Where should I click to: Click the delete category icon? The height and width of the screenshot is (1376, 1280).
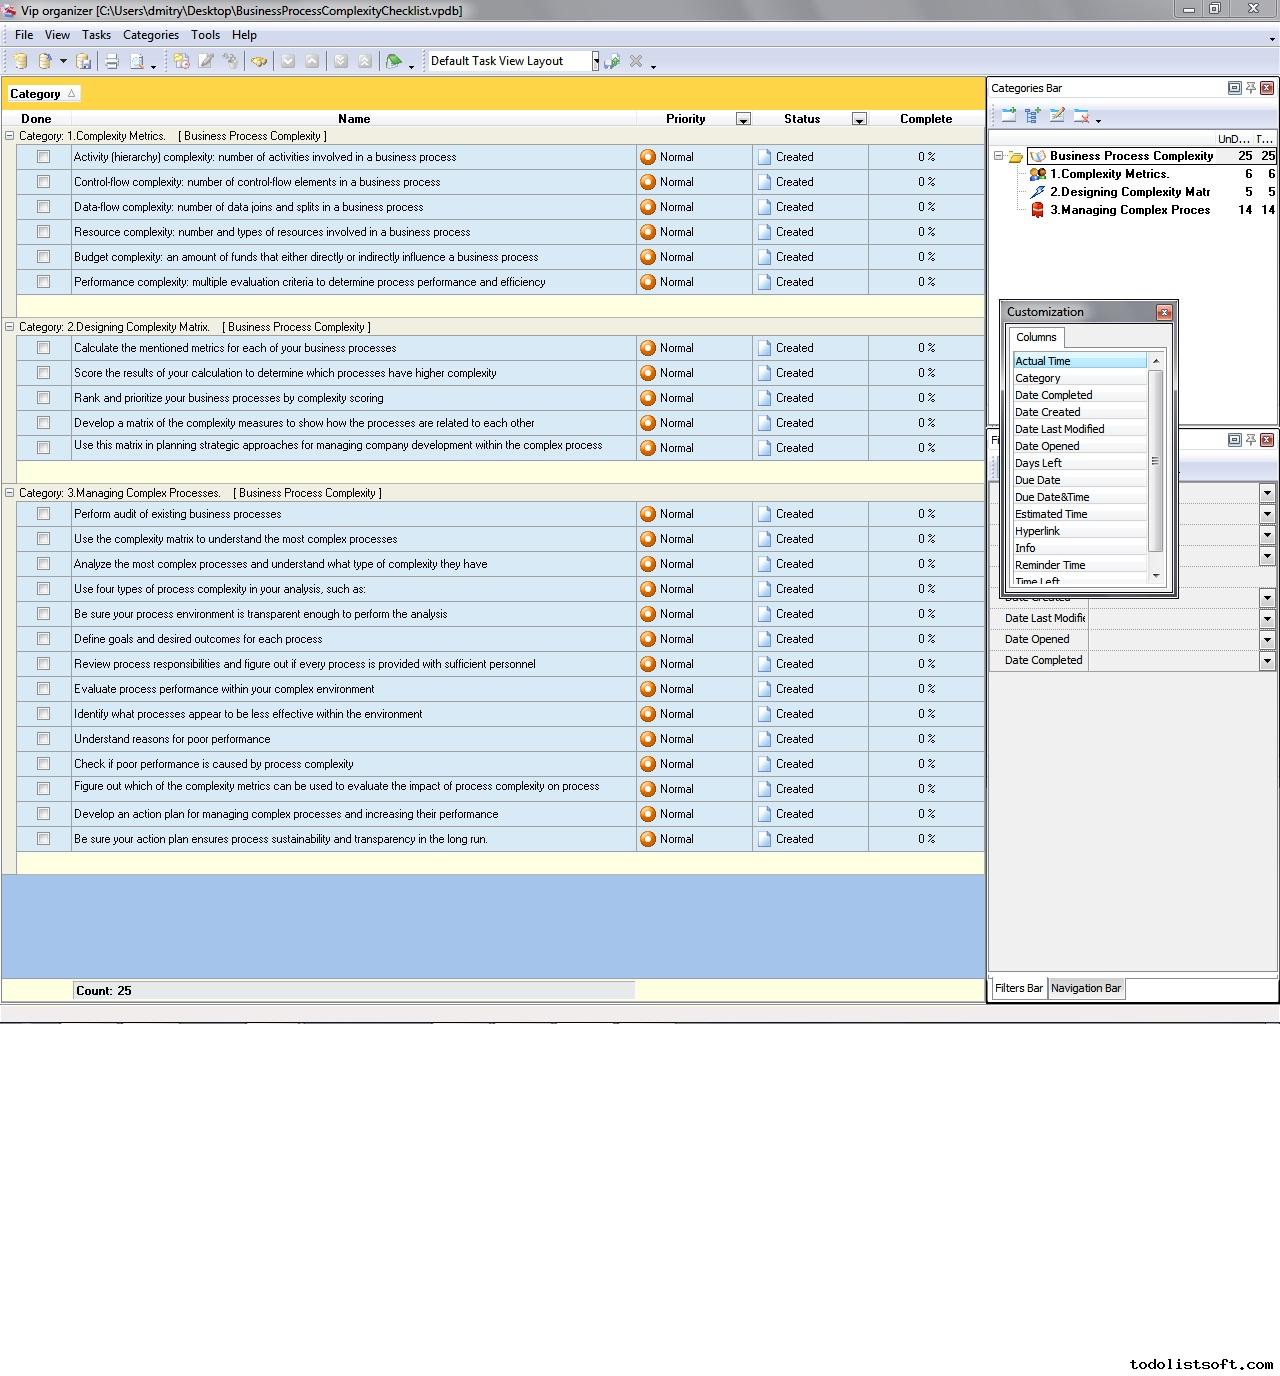(1081, 116)
